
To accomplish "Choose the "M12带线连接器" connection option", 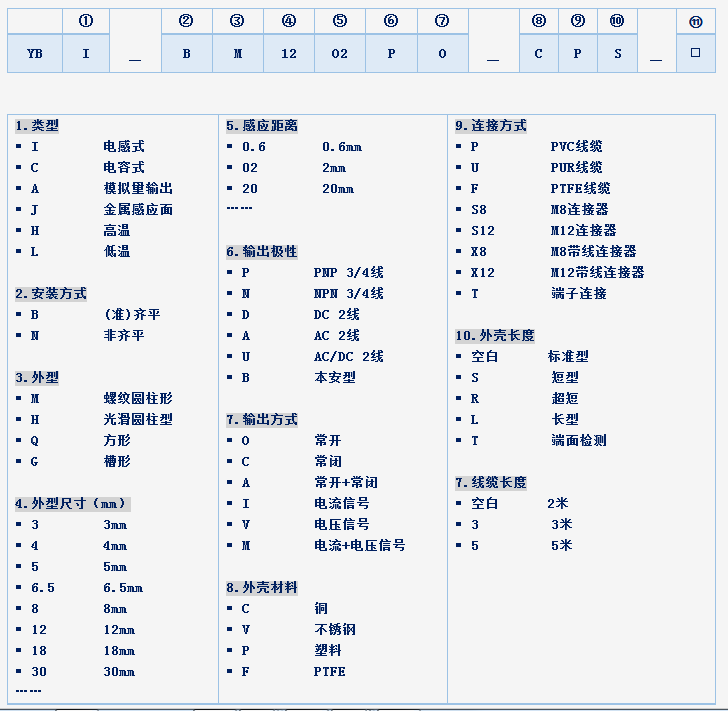I will click(597, 273).
